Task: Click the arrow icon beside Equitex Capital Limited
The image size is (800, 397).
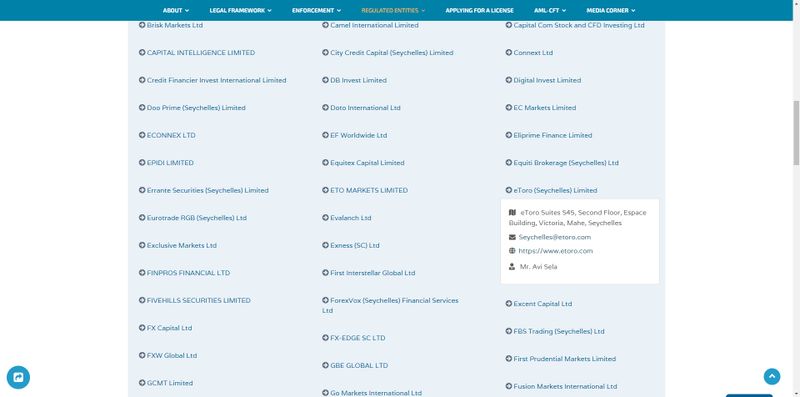Action: click(326, 163)
